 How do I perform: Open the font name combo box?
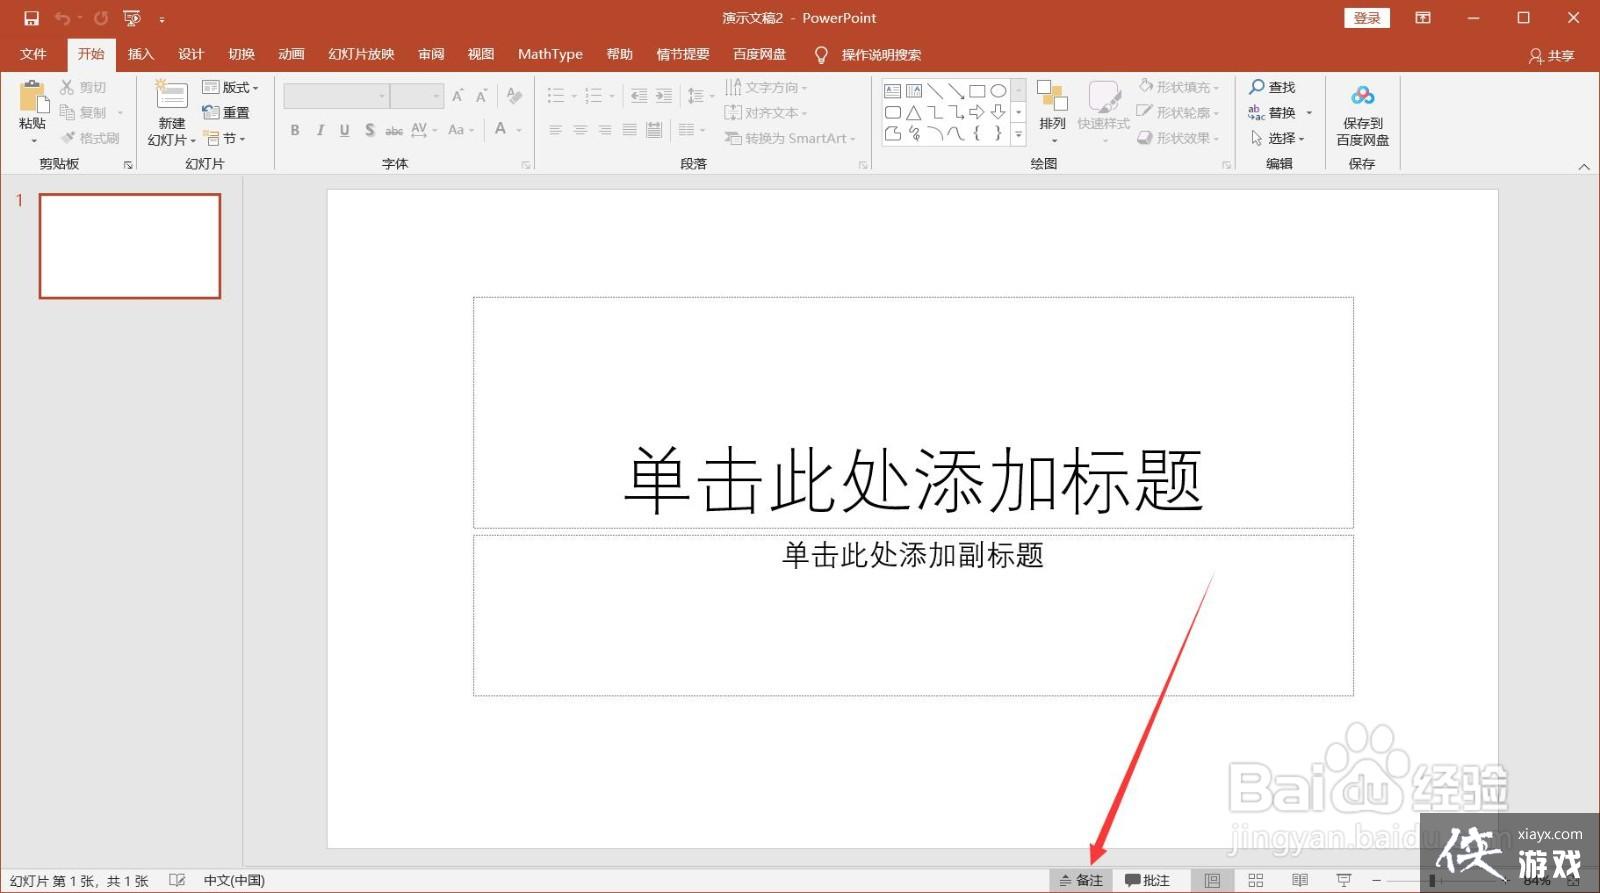click(336, 96)
